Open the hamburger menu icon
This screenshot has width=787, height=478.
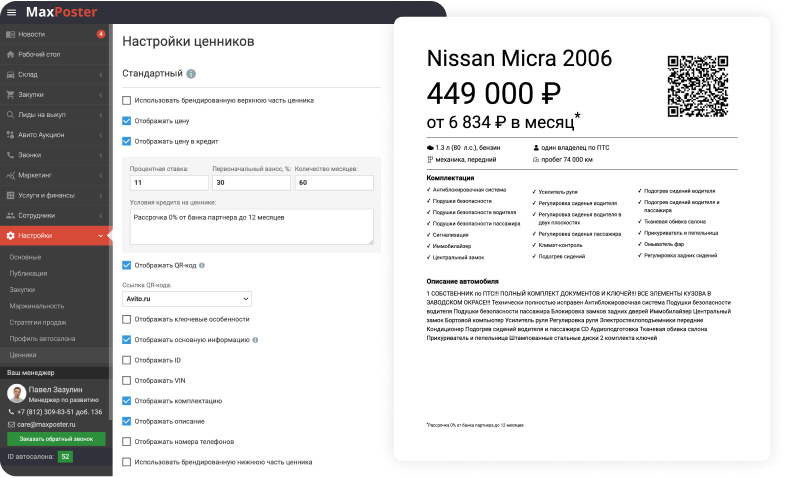point(11,12)
